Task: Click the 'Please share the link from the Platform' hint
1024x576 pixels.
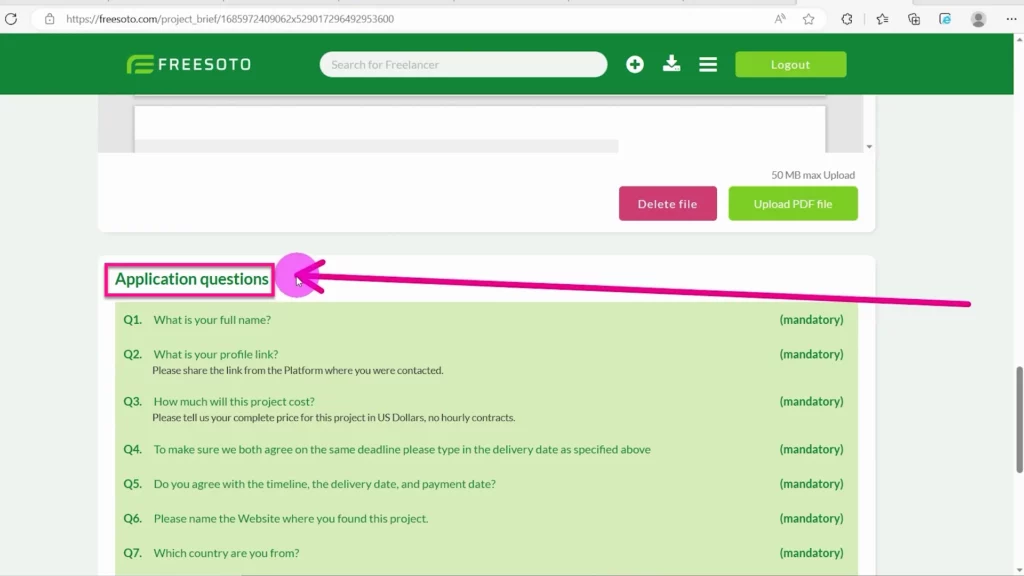Action: tap(298, 370)
